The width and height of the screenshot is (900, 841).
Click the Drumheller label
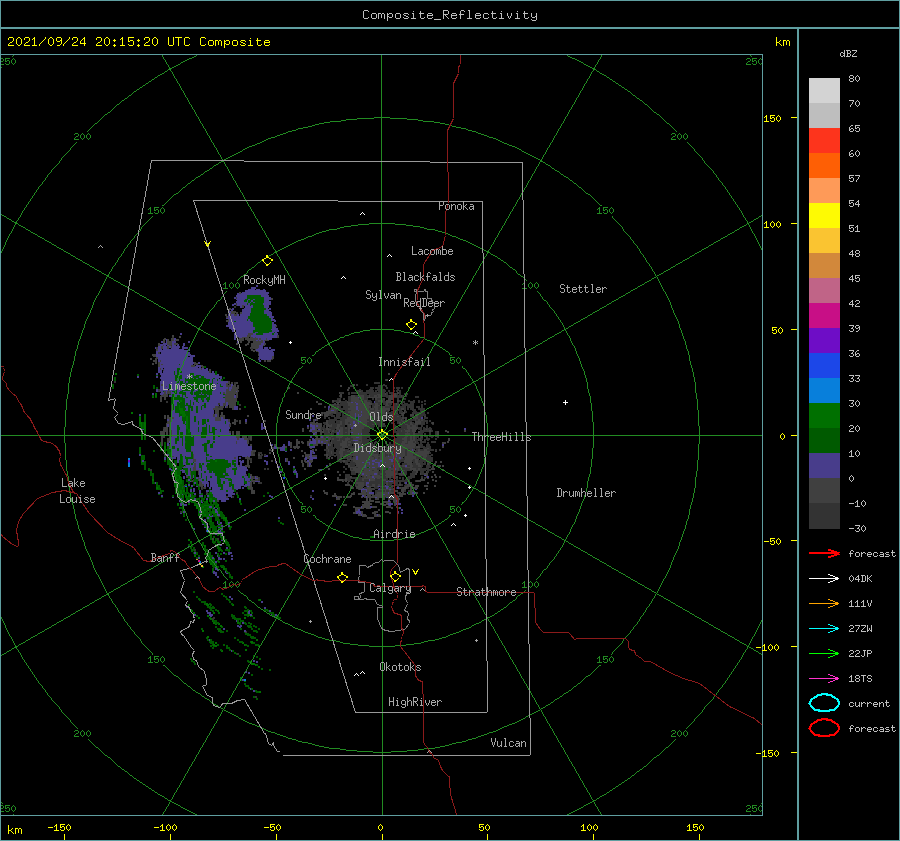[x=586, y=493]
